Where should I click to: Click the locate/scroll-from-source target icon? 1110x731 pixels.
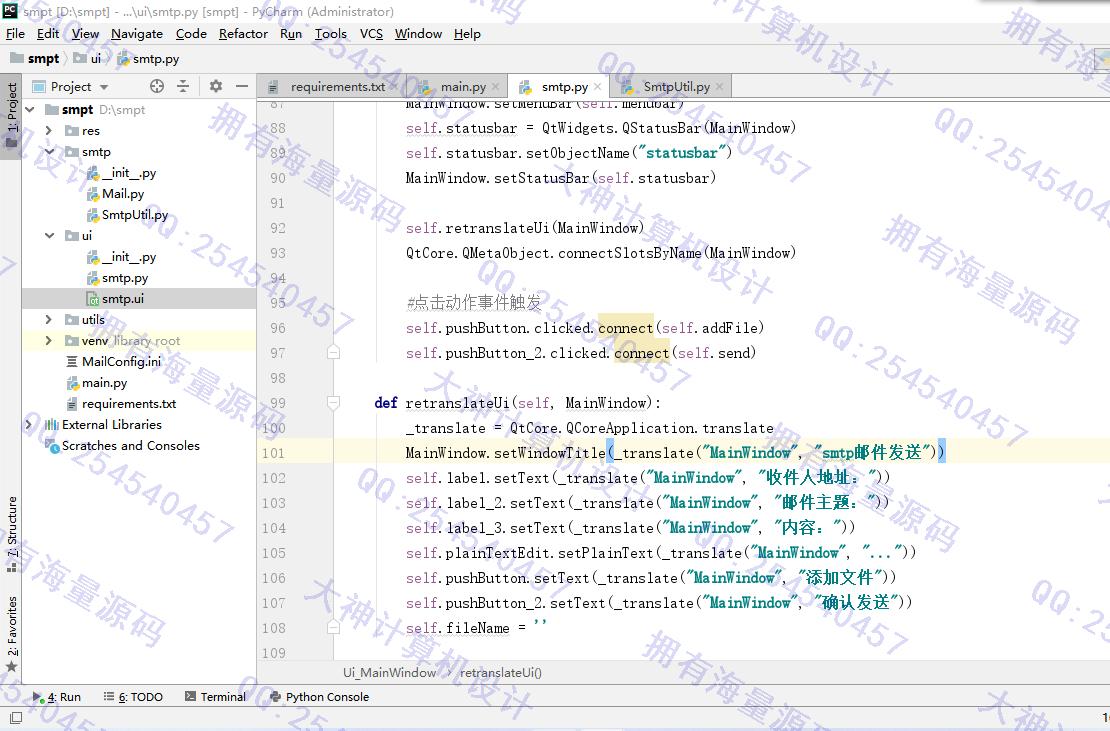click(156, 86)
